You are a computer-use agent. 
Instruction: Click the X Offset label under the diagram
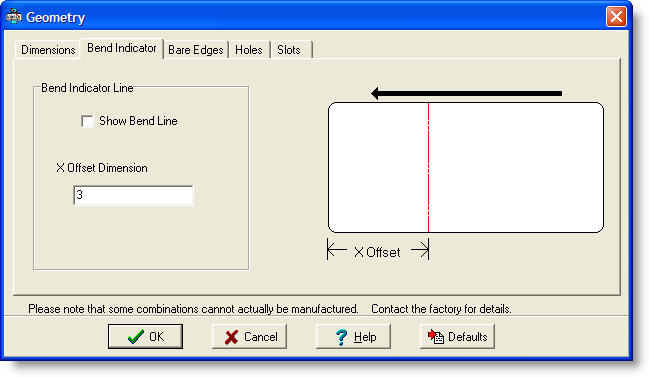coord(377,252)
